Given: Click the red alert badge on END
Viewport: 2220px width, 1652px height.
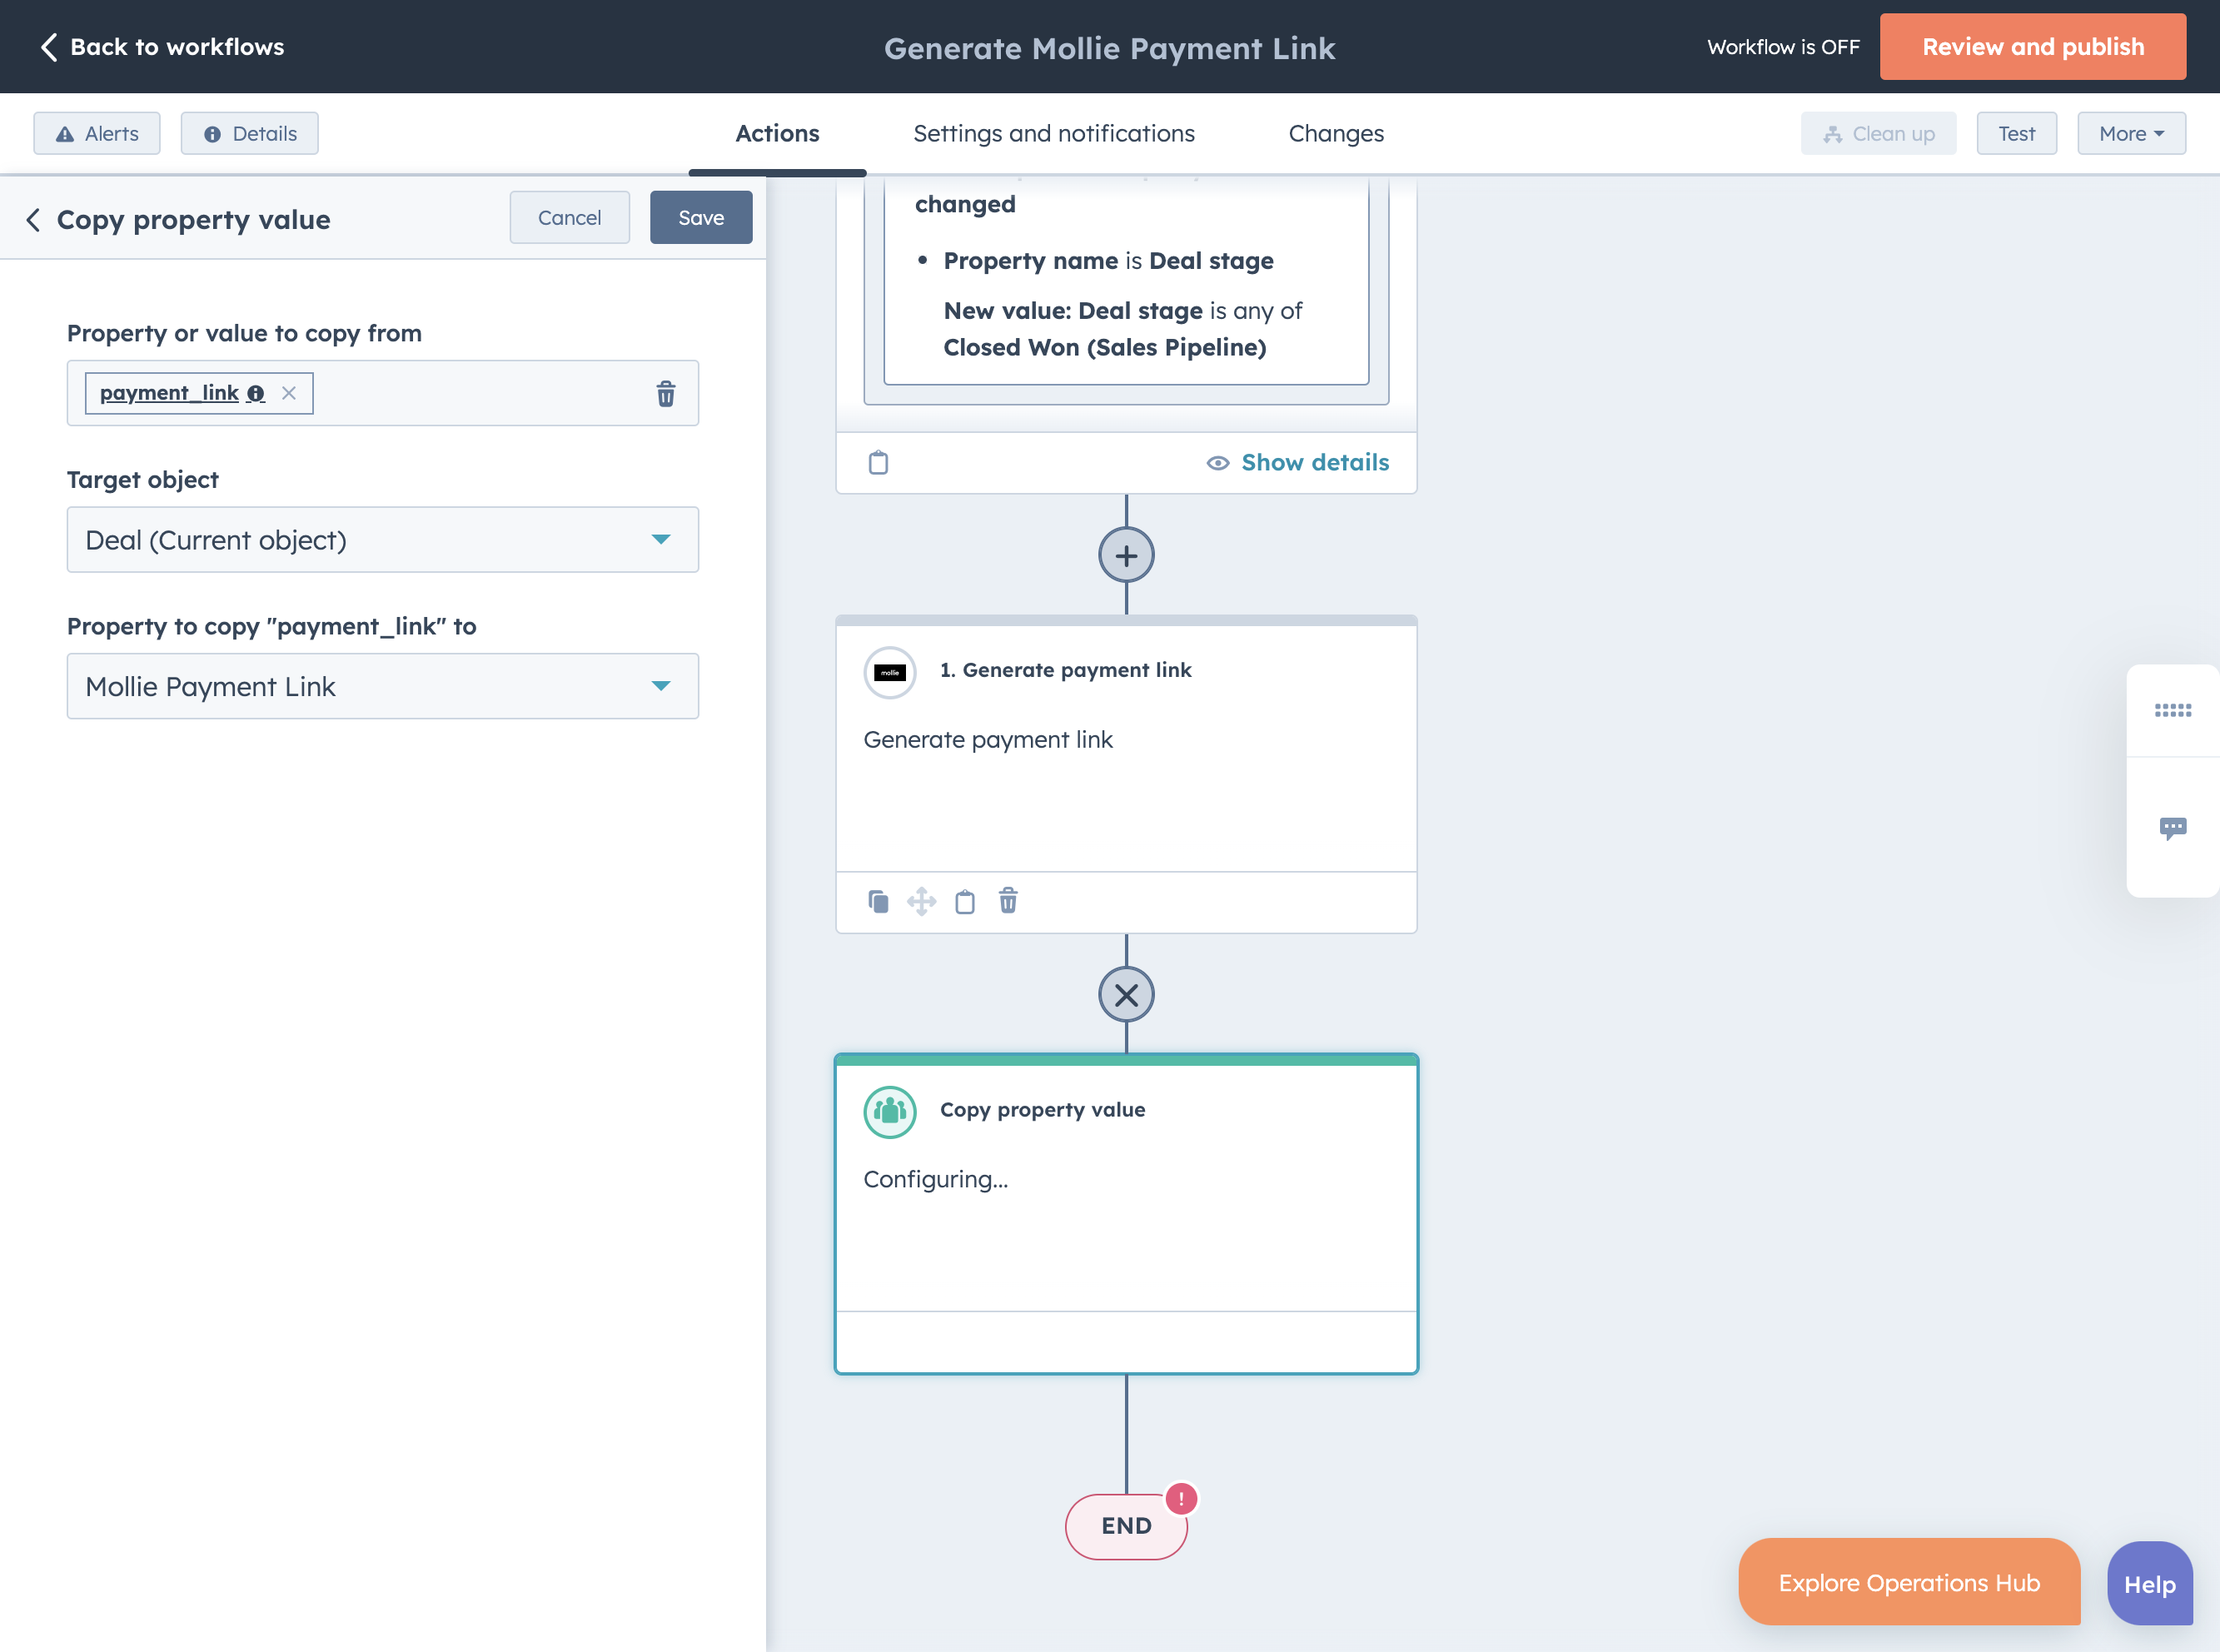Looking at the screenshot, I should [1181, 1499].
